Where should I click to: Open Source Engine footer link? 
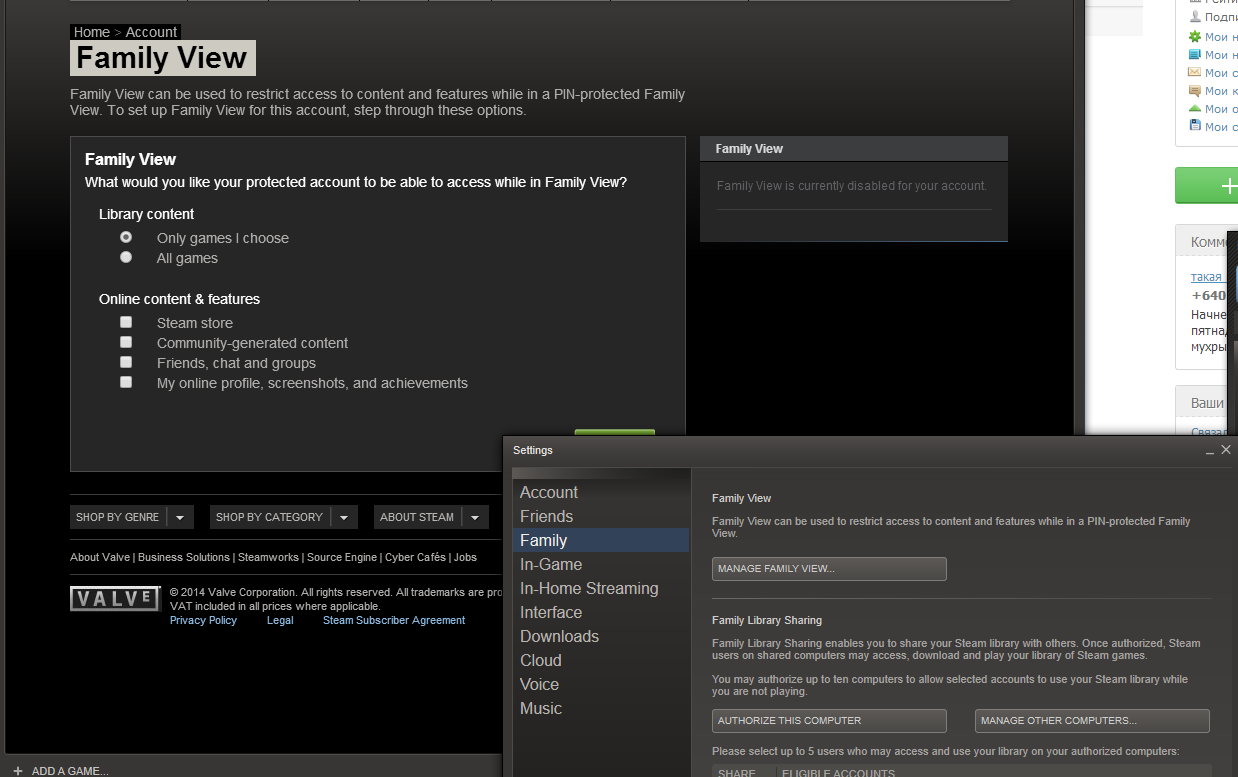pos(342,557)
